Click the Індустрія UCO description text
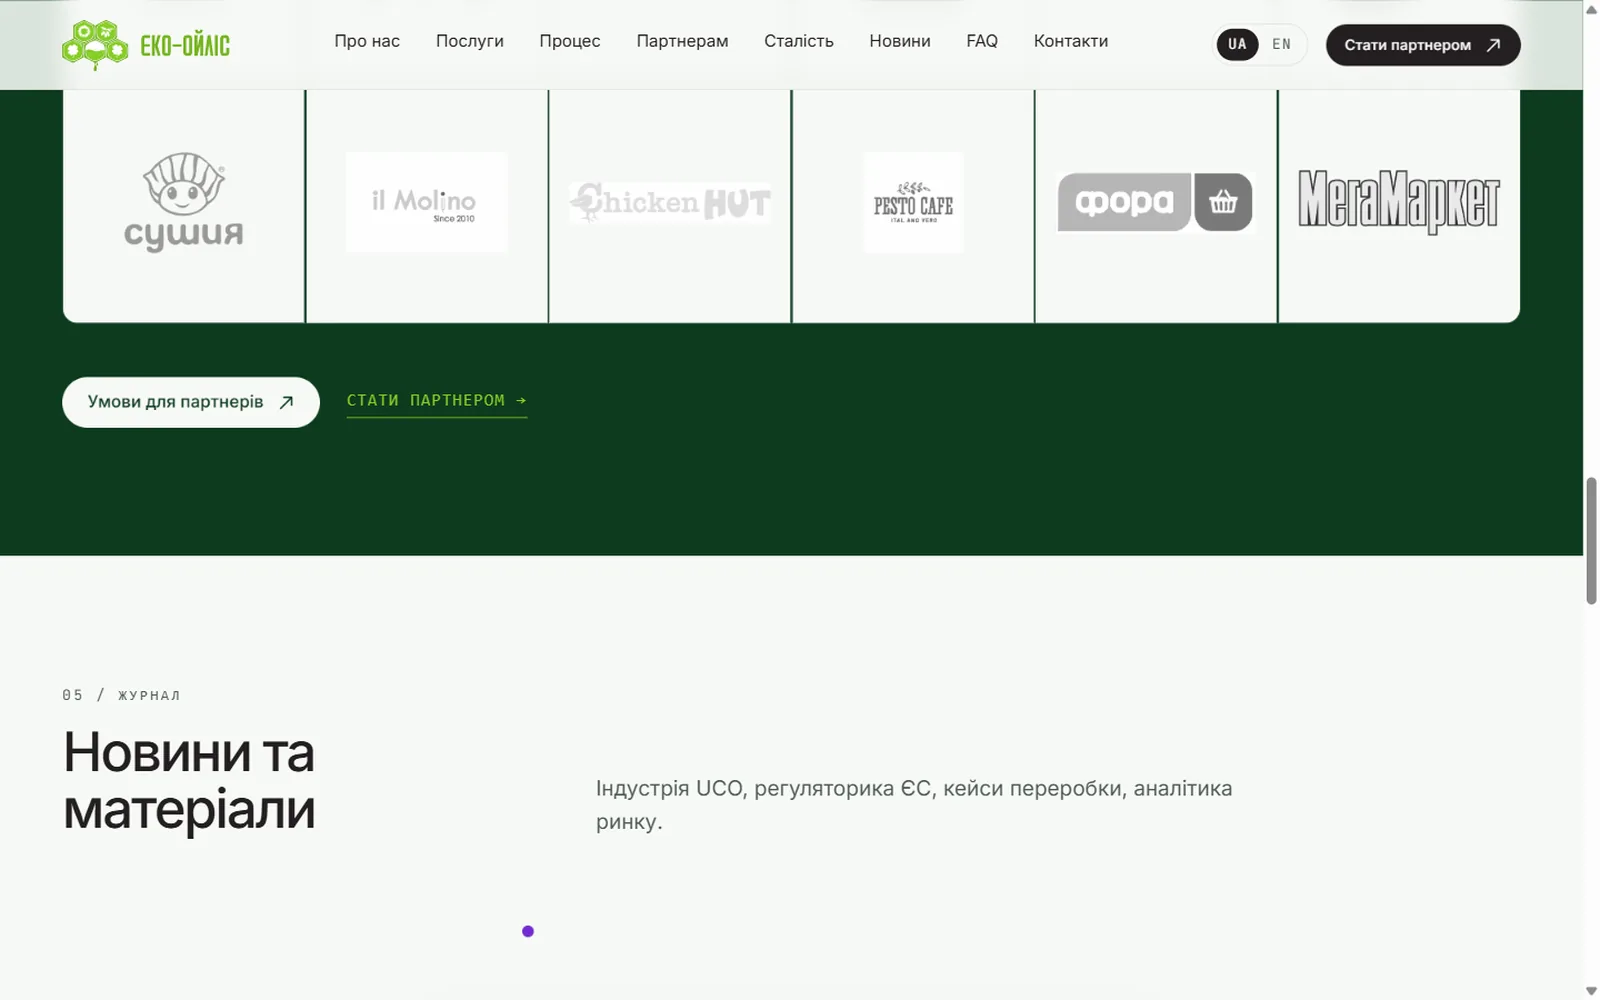 (914, 805)
